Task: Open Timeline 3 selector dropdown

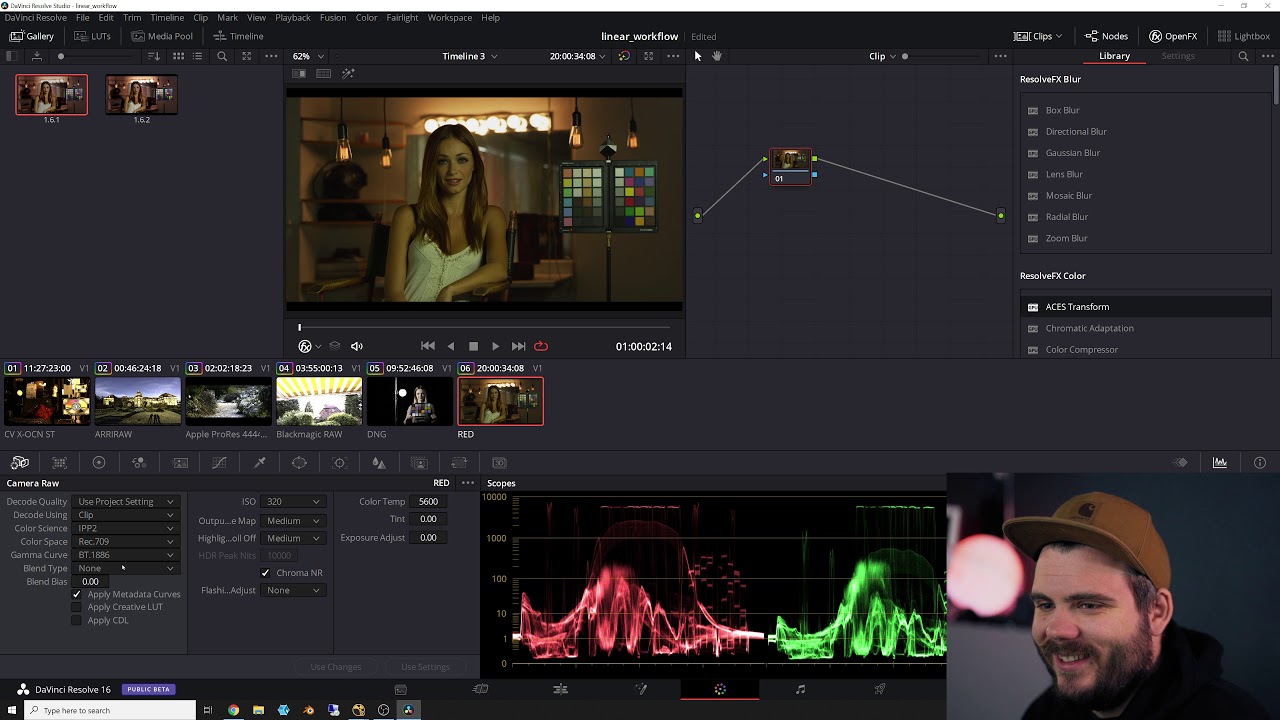Action: [470, 56]
